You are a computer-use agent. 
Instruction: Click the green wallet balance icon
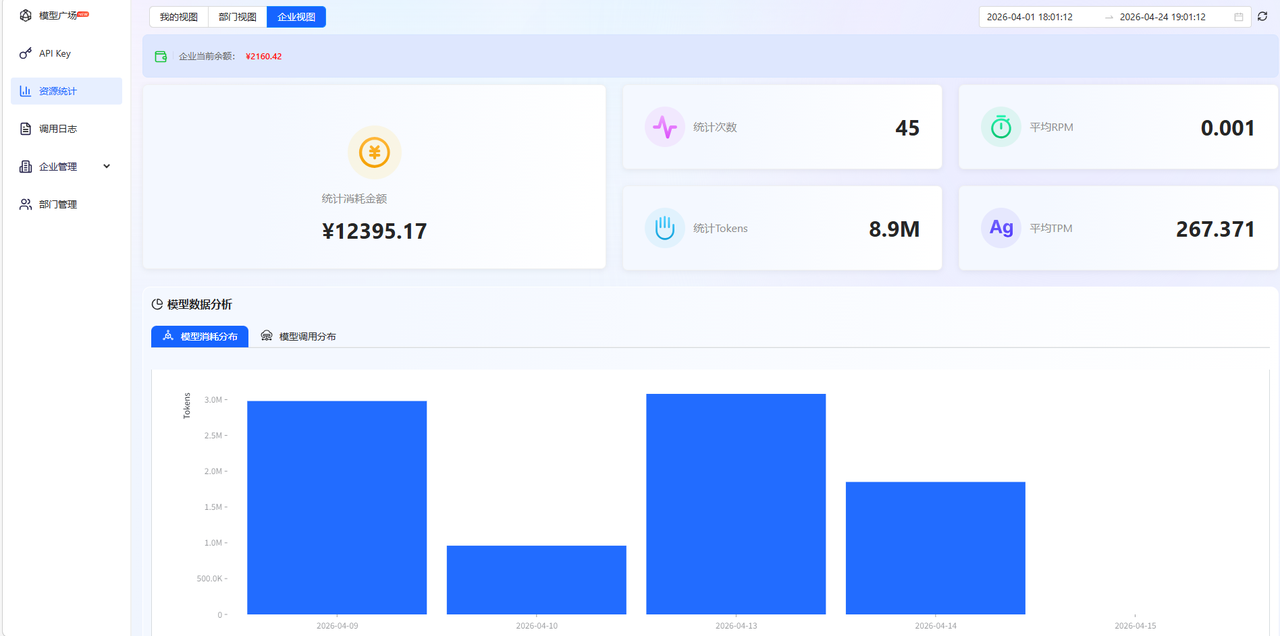(160, 56)
